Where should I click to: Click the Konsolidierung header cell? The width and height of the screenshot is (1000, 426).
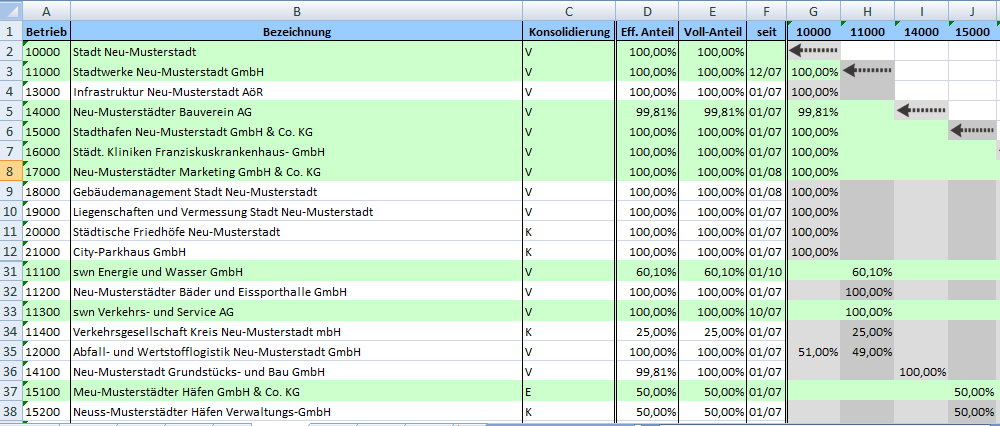point(567,31)
